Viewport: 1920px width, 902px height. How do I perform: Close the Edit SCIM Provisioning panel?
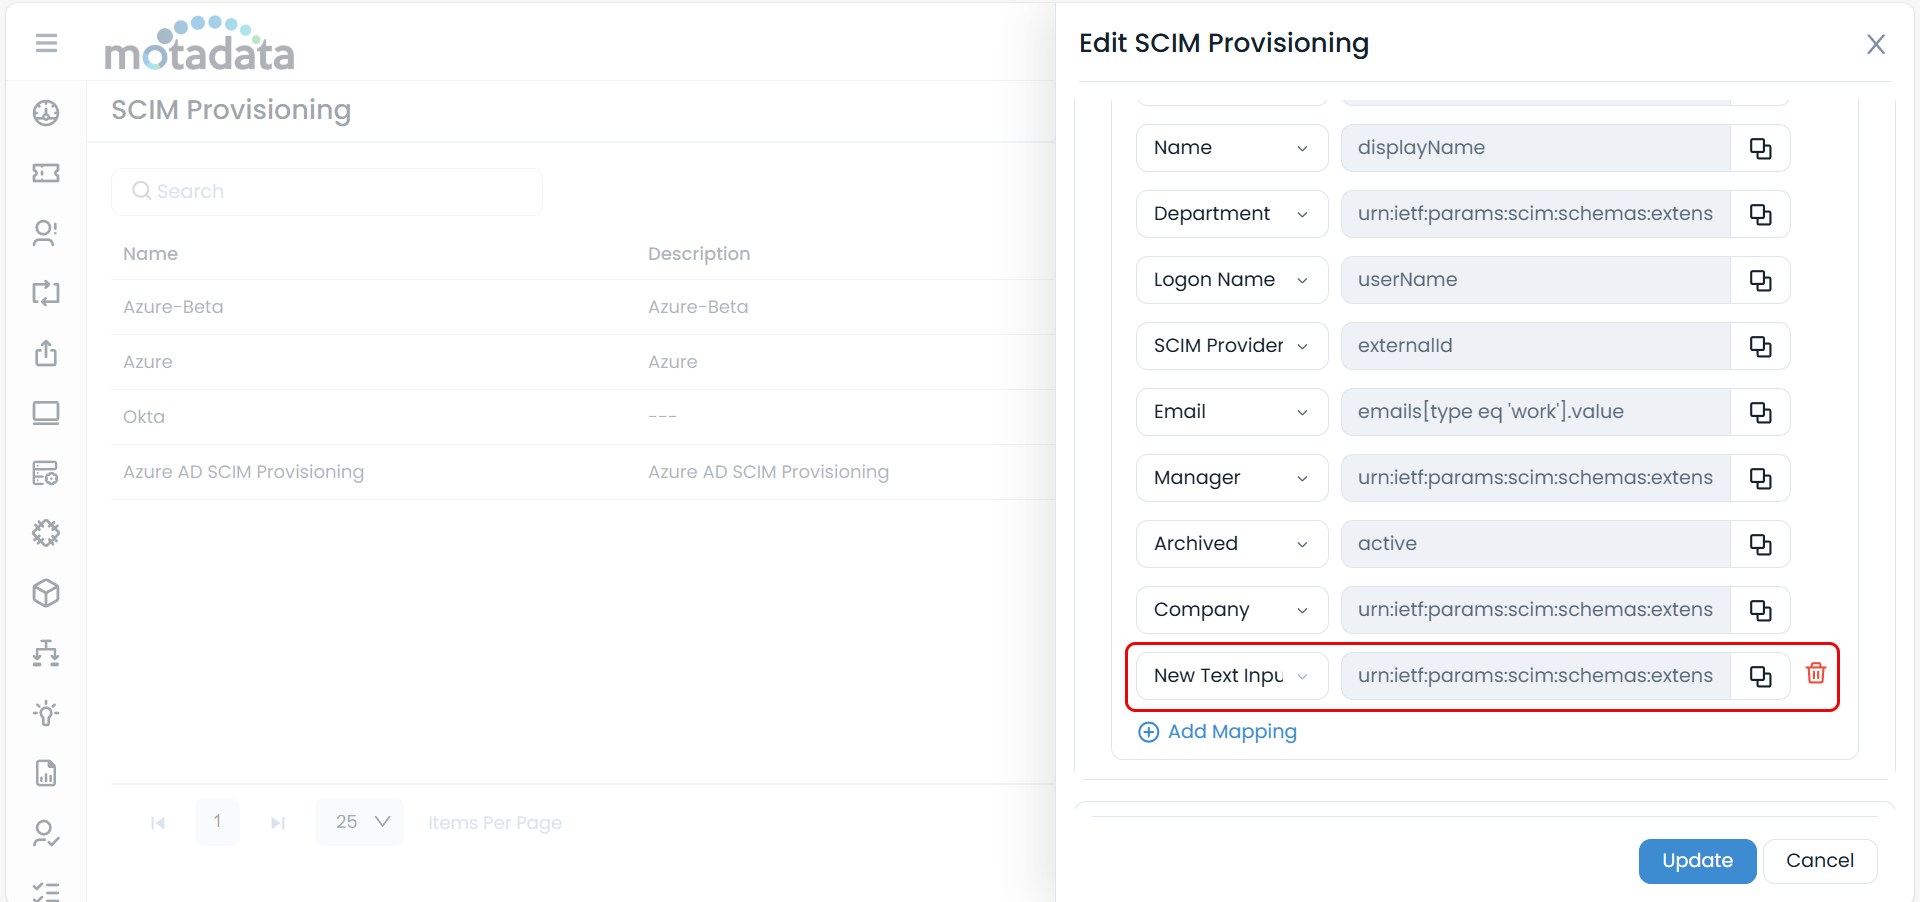click(1875, 44)
